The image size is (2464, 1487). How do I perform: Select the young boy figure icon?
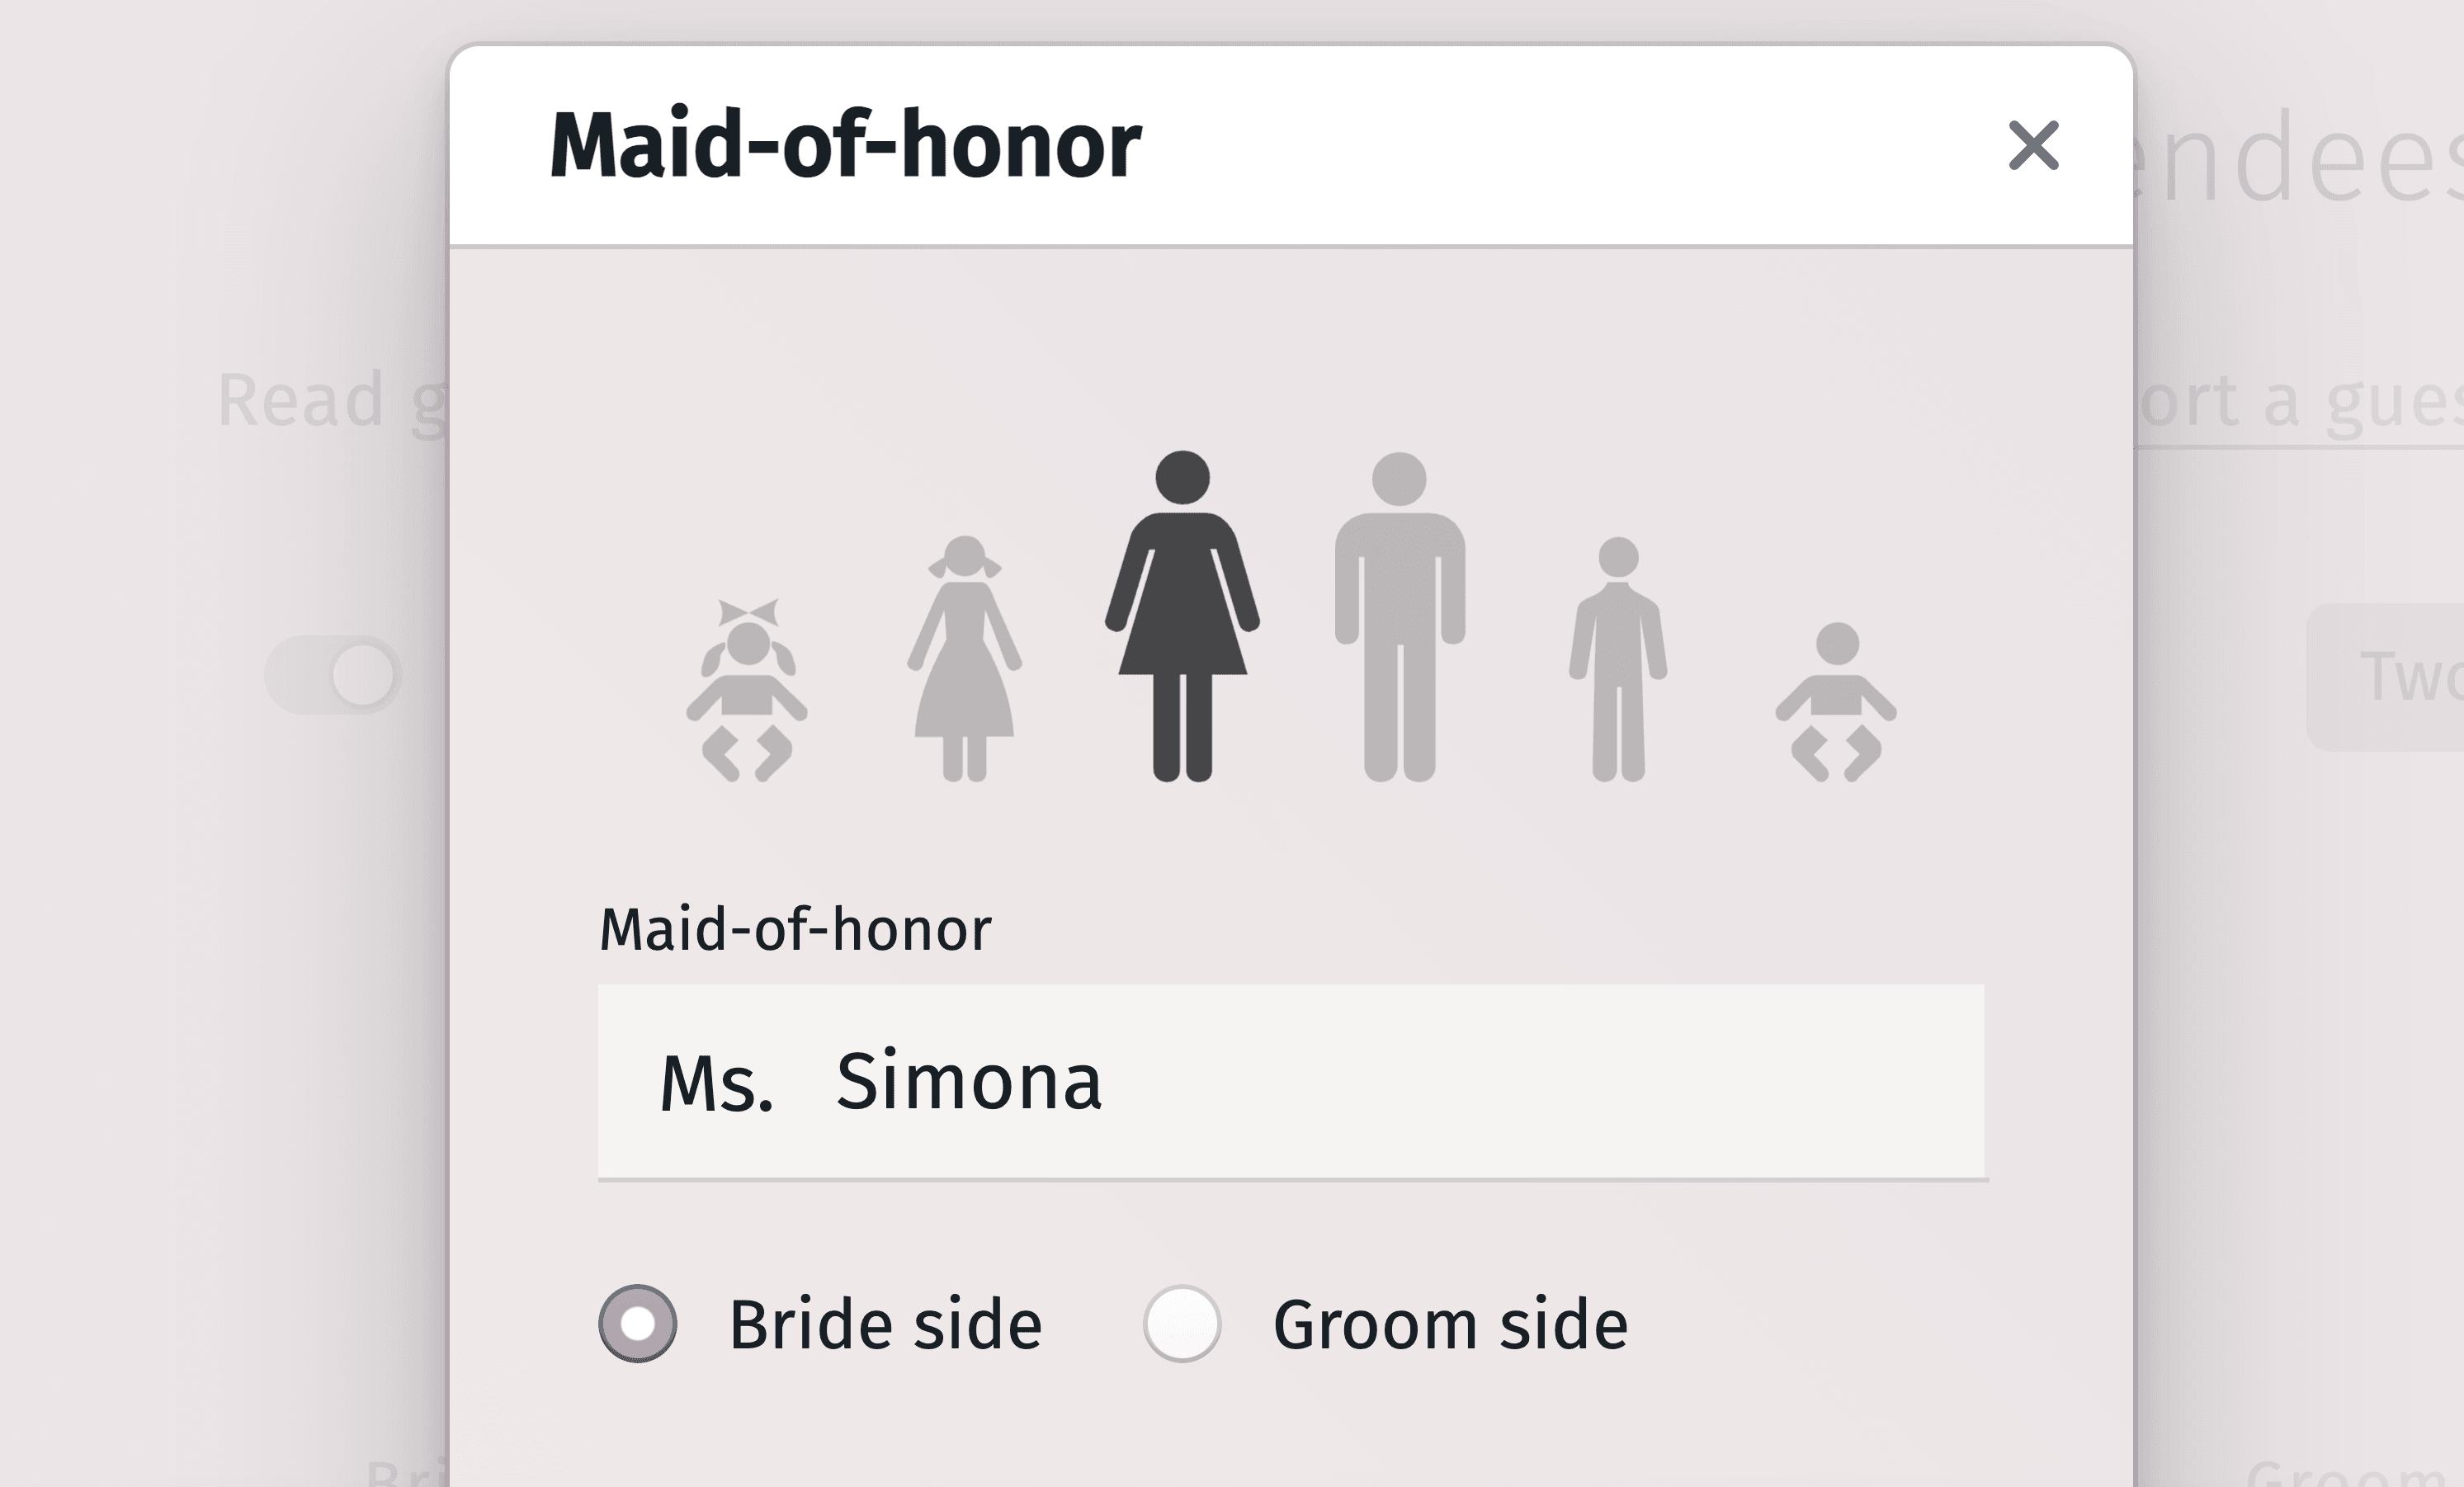click(x=1618, y=659)
